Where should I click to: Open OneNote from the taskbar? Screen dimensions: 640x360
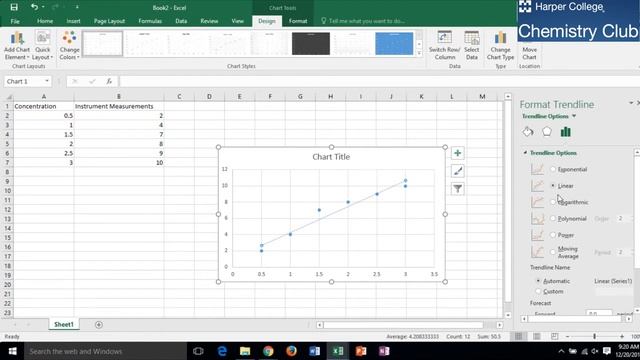click(384, 351)
